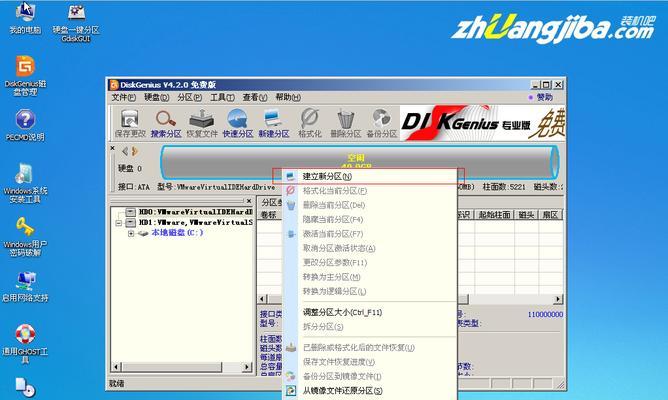Image resolution: width=668 pixels, height=400 pixels.
Task: Click the 磁头 column header
Action: (x=526, y=215)
